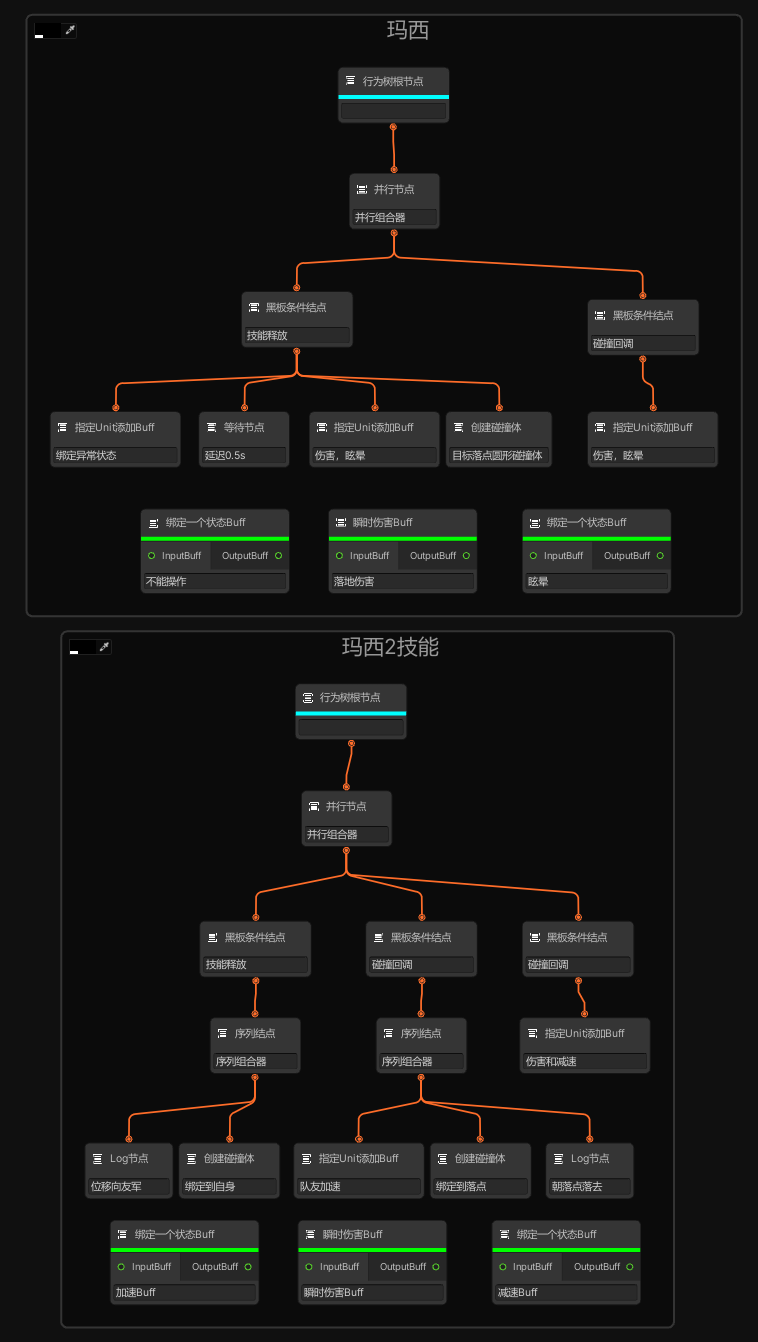Click the OutputBuff port of the 落地伤害 node
Viewport: 758px width, 1342px height.
466,556
